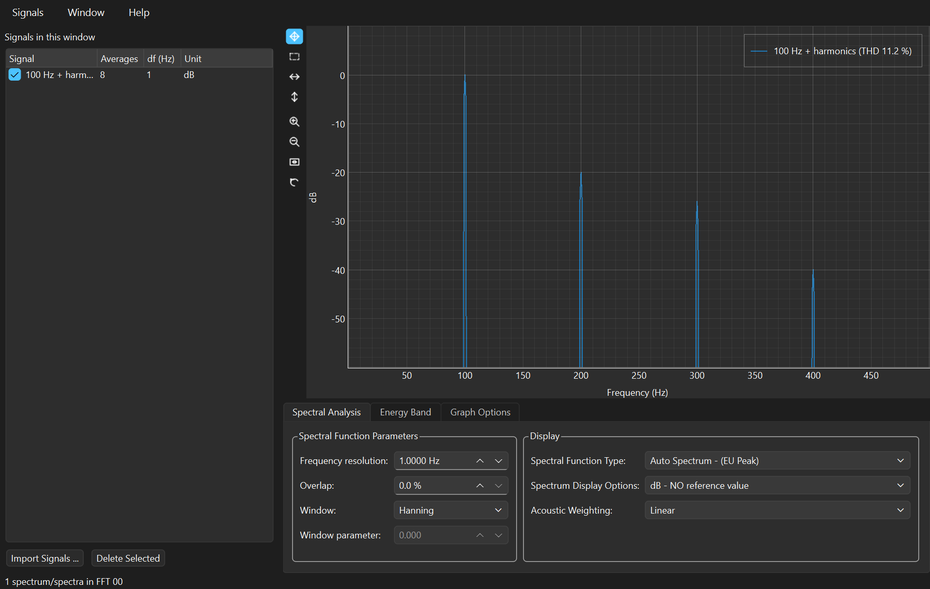Click the Import Signals ... button
930x589 pixels.
44,558
